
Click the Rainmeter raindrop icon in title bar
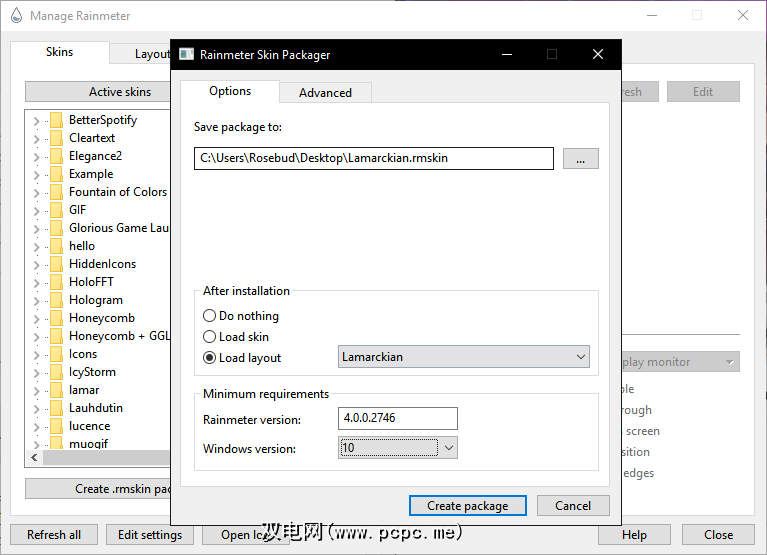coord(17,16)
